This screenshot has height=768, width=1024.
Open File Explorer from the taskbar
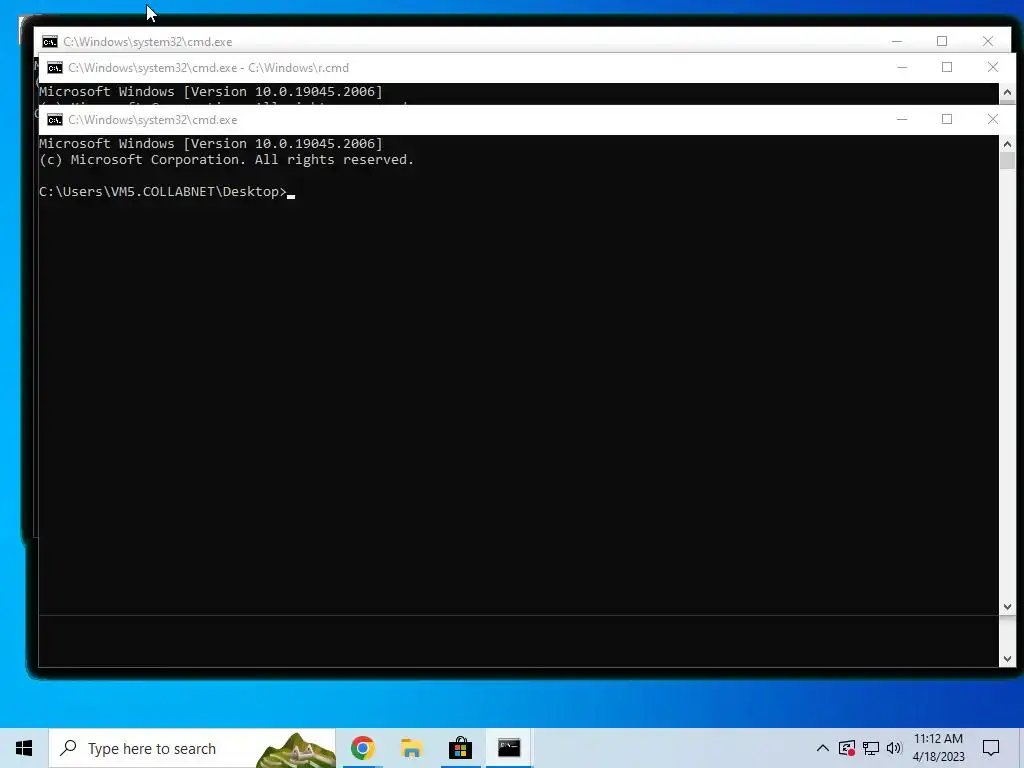pos(411,748)
